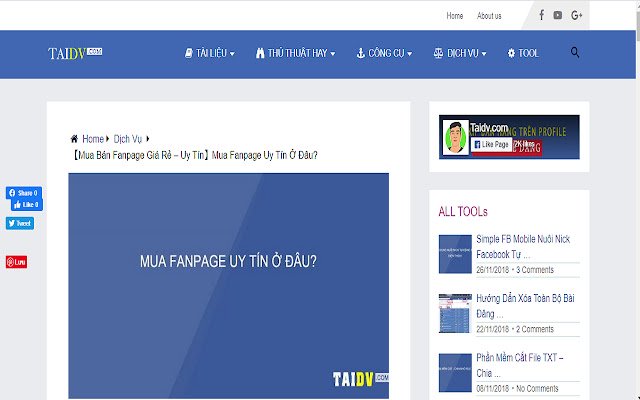Go to Dịch Vụ in breadcrumb

point(127,139)
